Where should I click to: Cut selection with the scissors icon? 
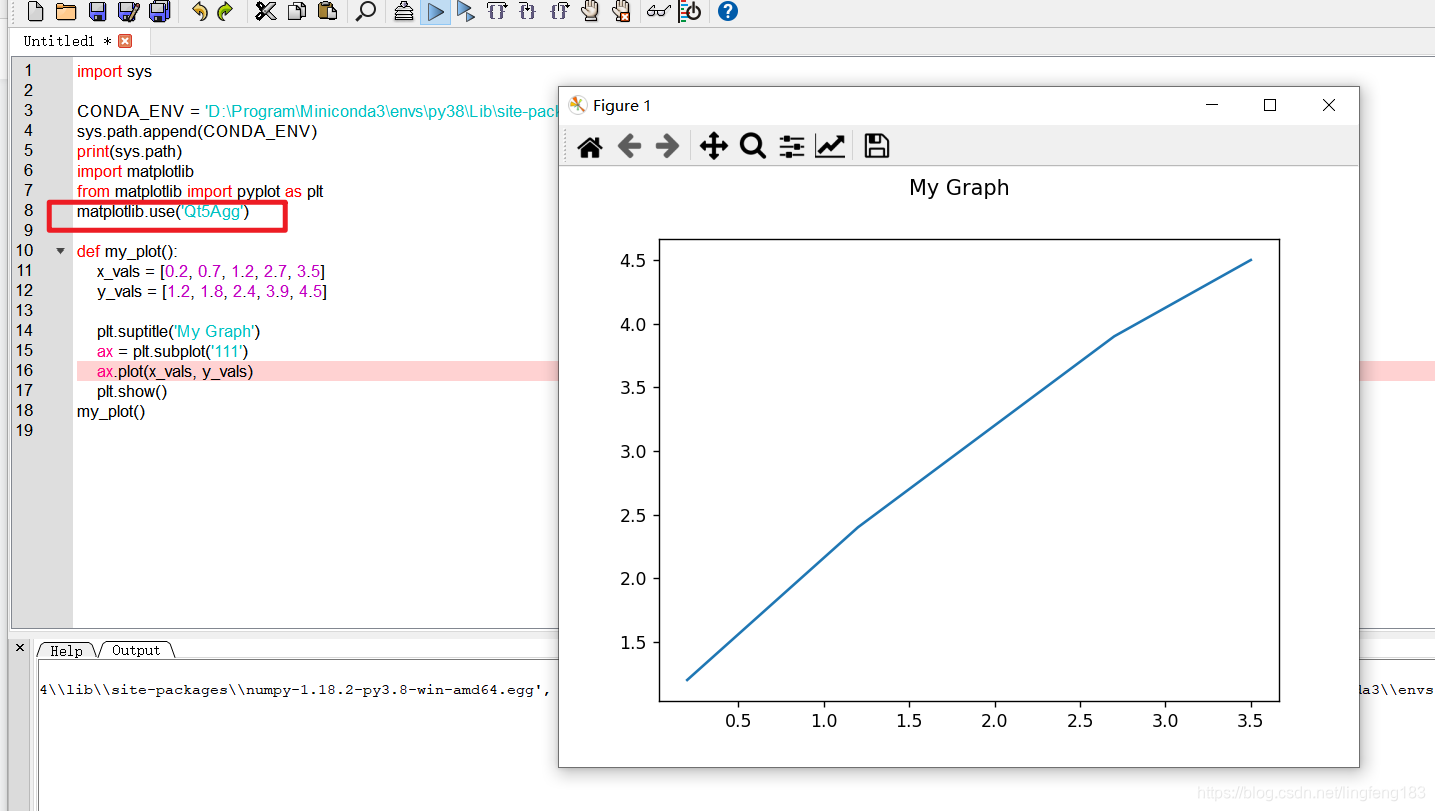(265, 12)
